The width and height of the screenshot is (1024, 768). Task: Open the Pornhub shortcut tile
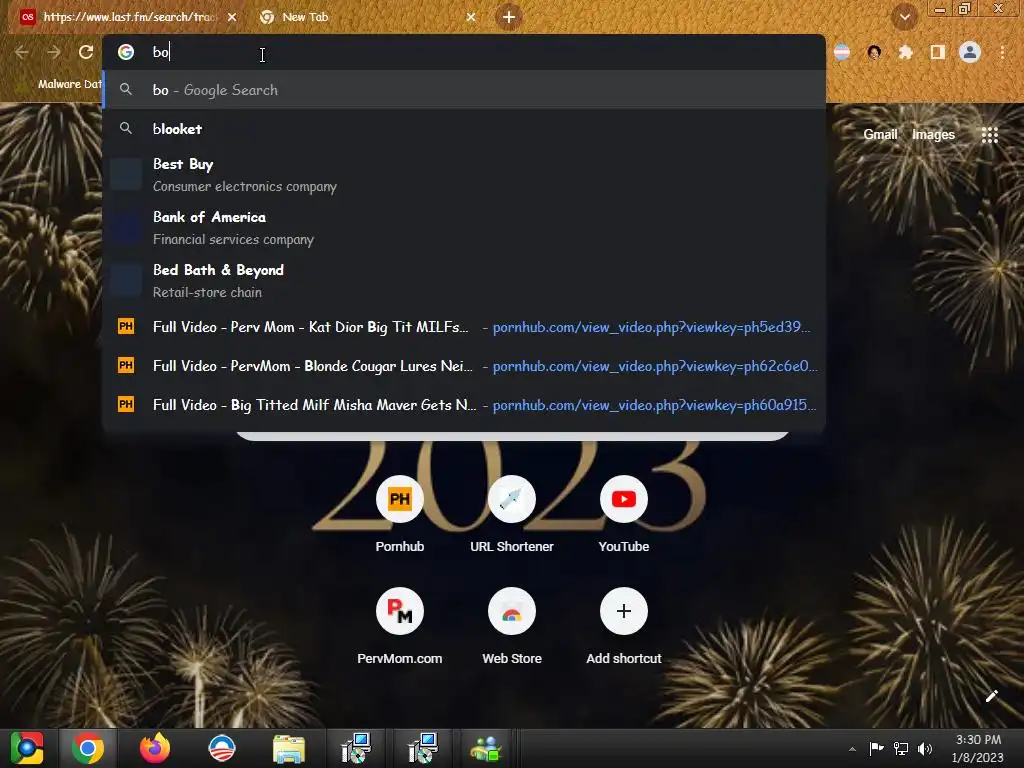coord(400,515)
